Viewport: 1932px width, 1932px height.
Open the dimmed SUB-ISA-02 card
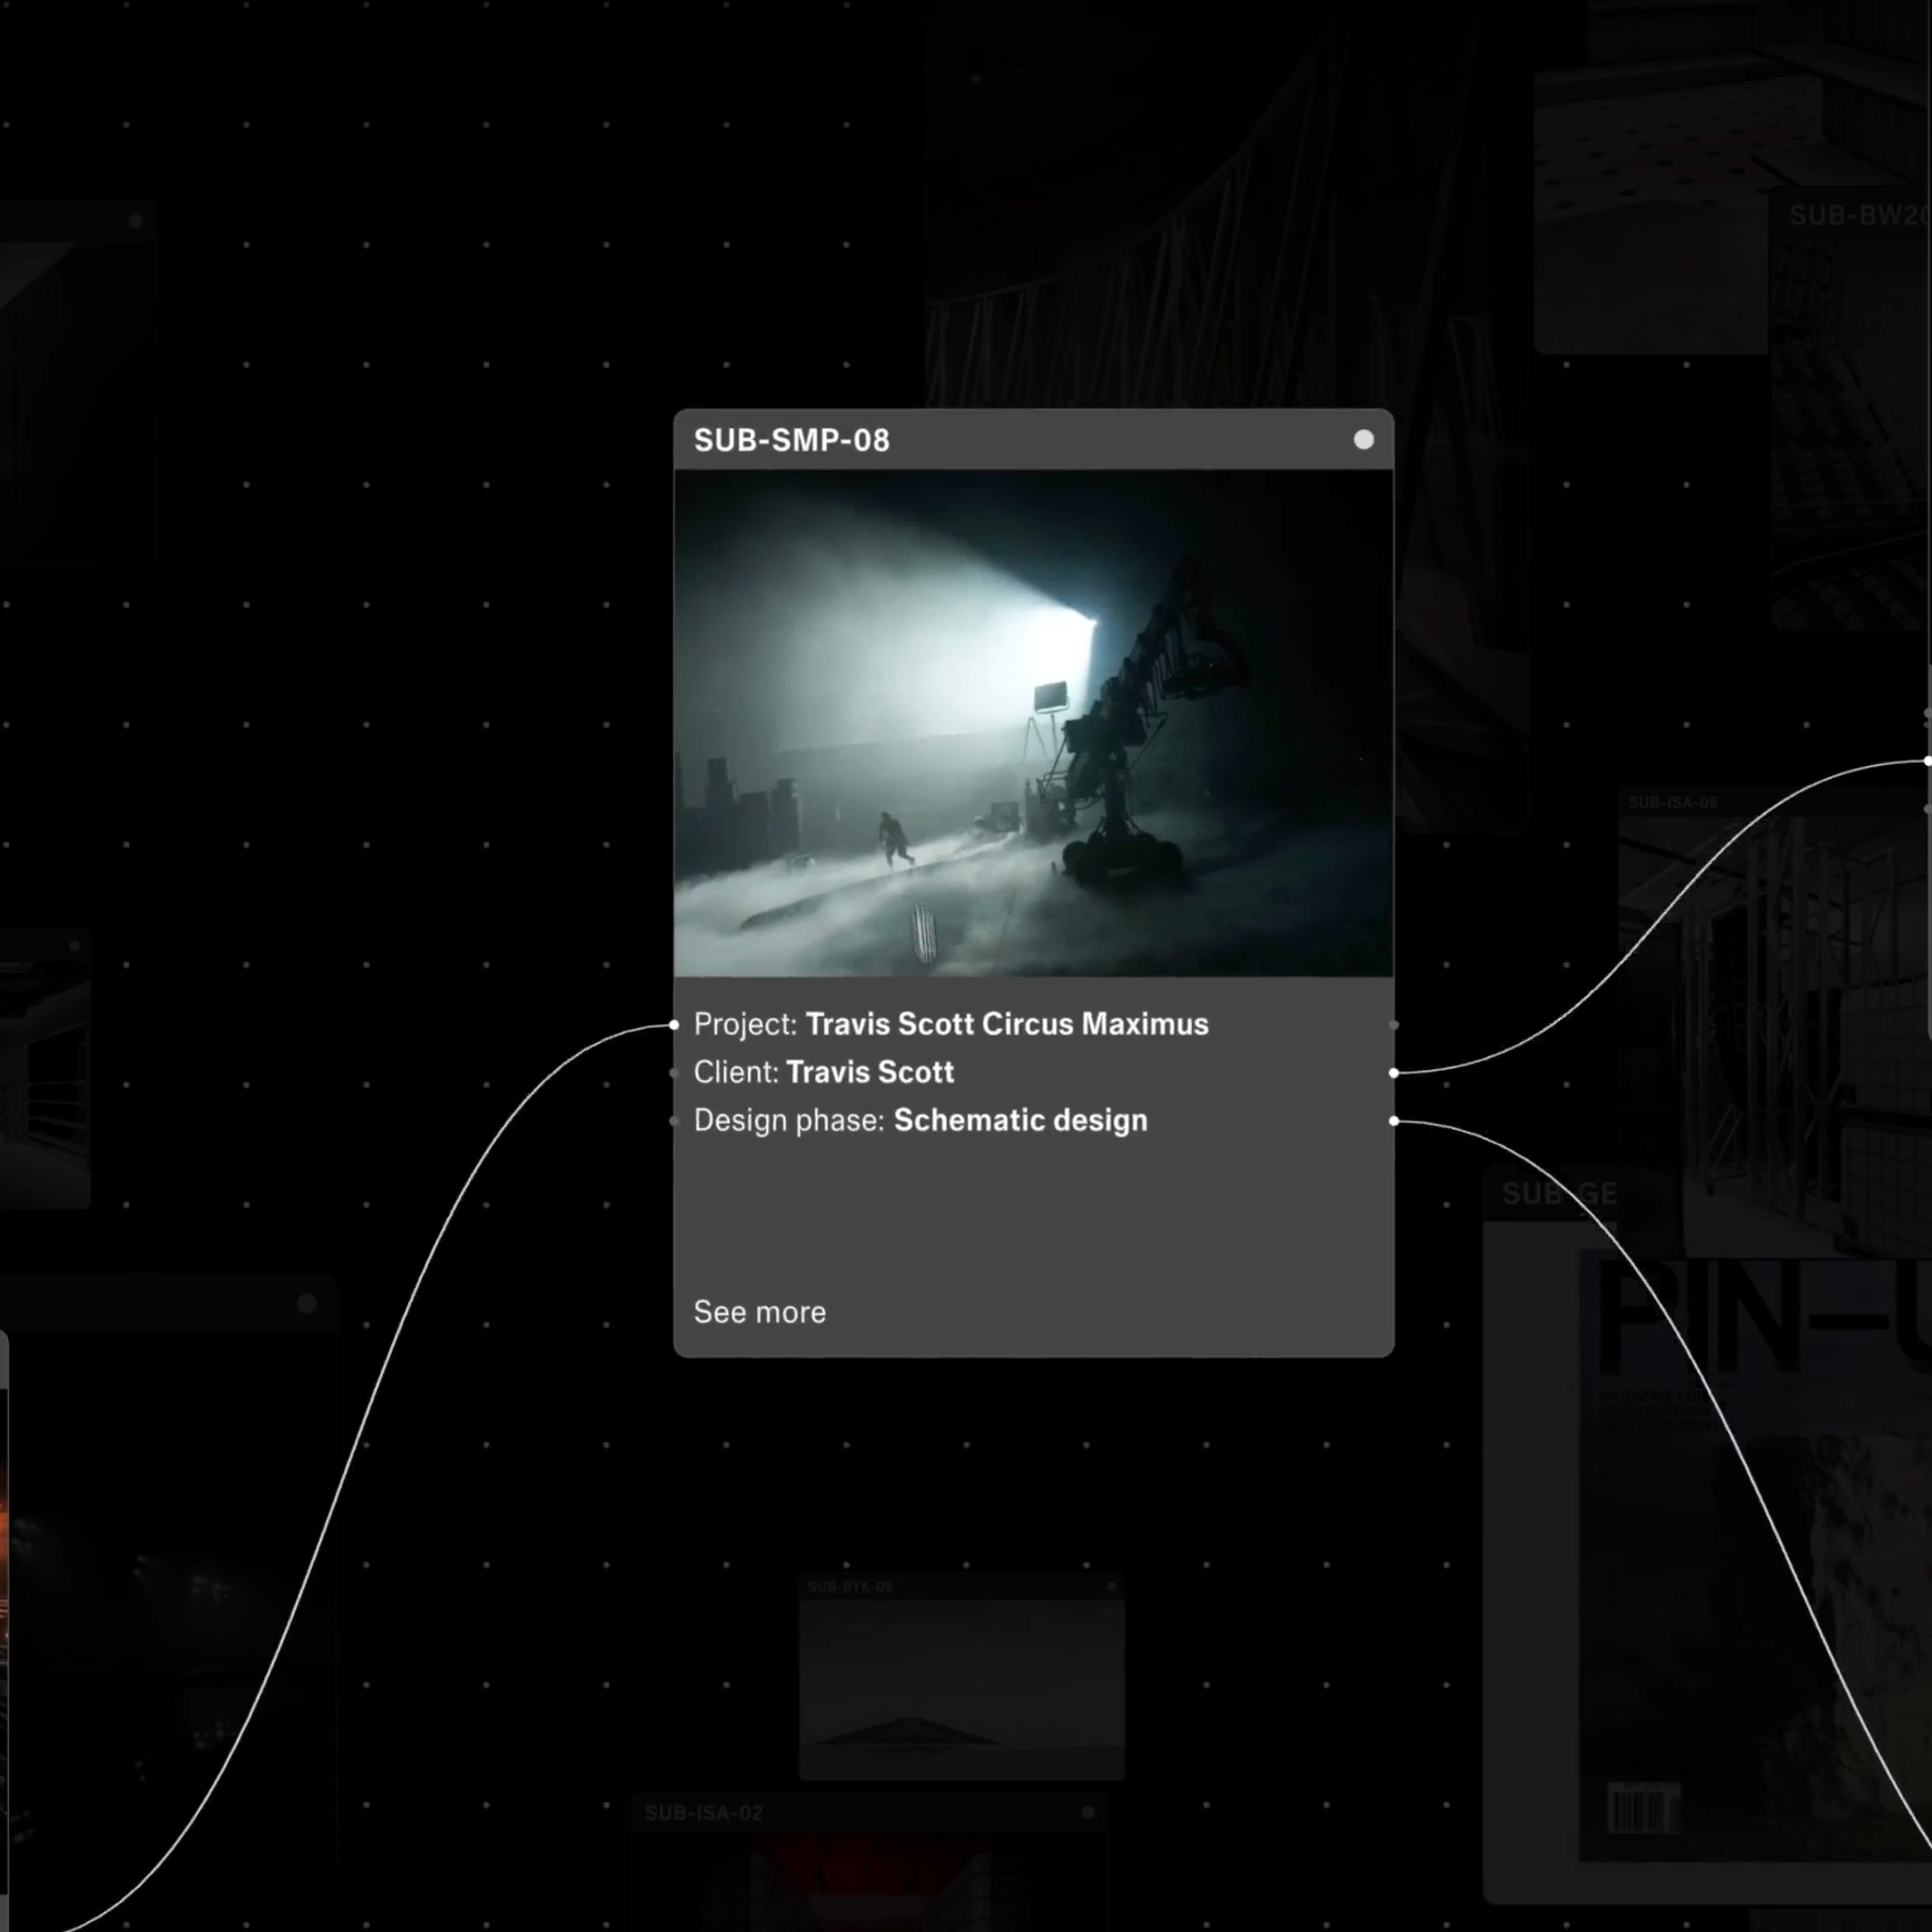tap(870, 1863)
